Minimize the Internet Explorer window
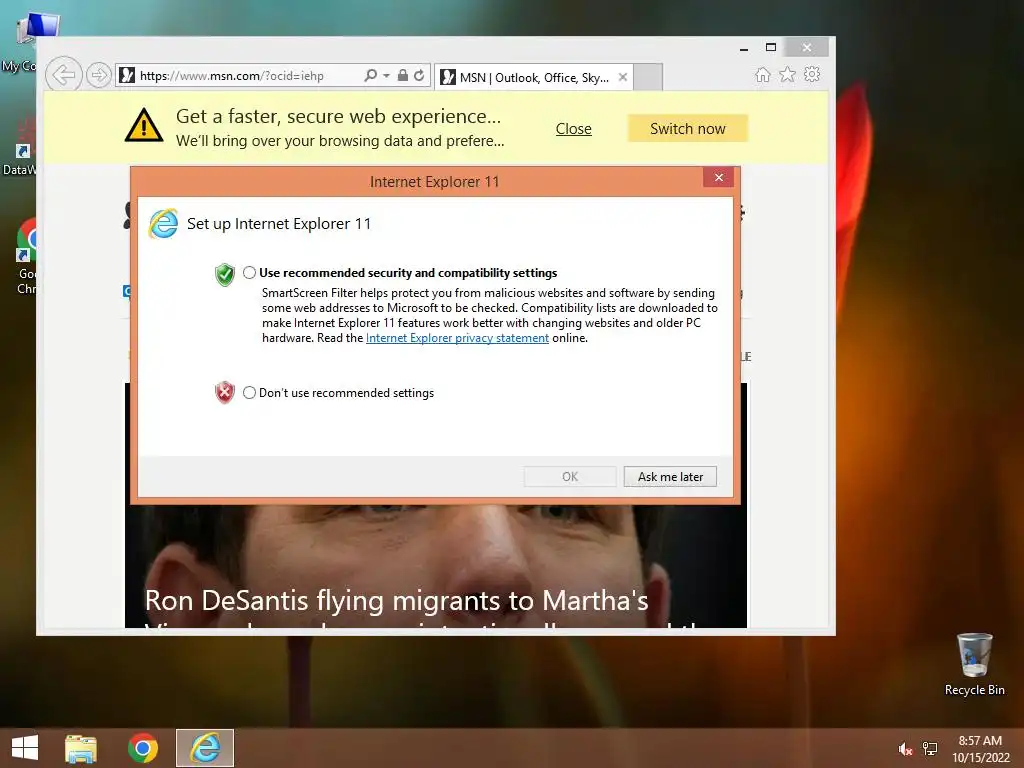Screen dimensions: 1024x768 tap(744, 48)
